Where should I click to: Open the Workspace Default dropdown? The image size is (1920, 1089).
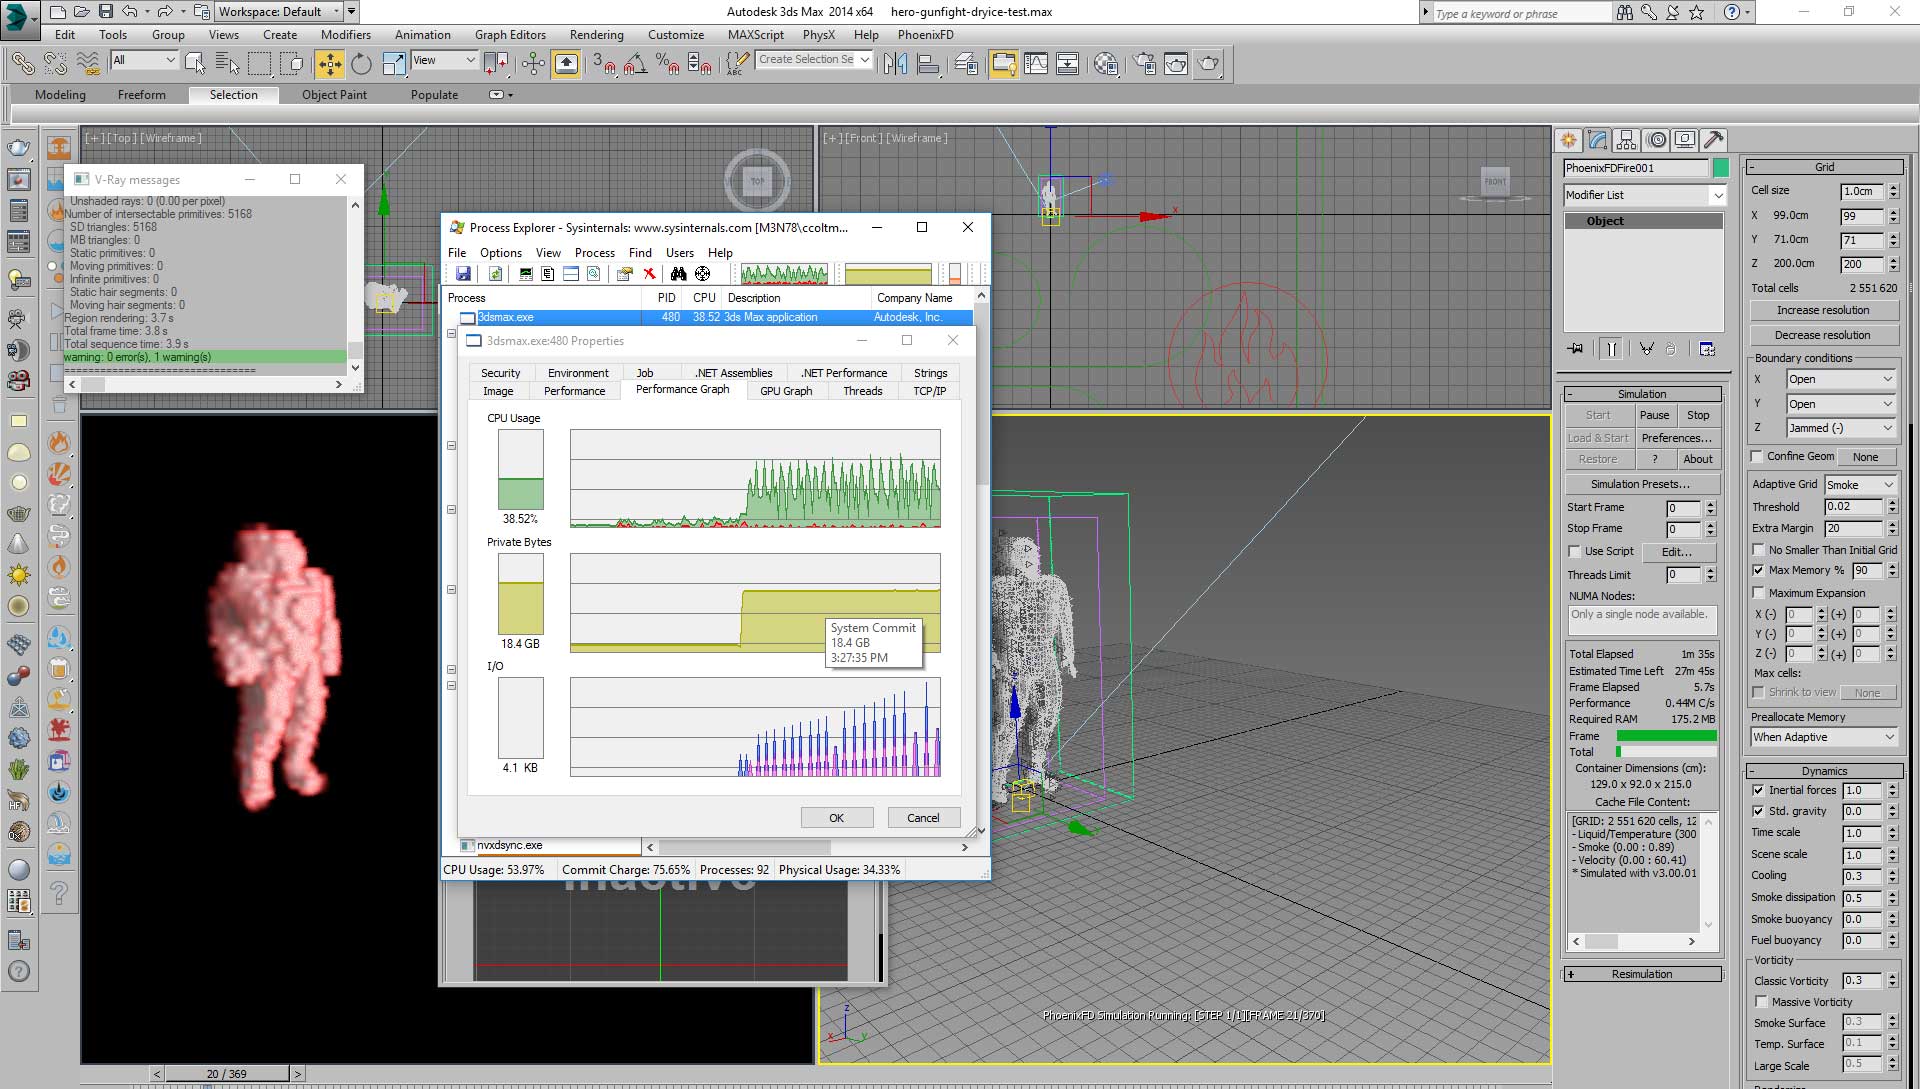tap(279, 12)
